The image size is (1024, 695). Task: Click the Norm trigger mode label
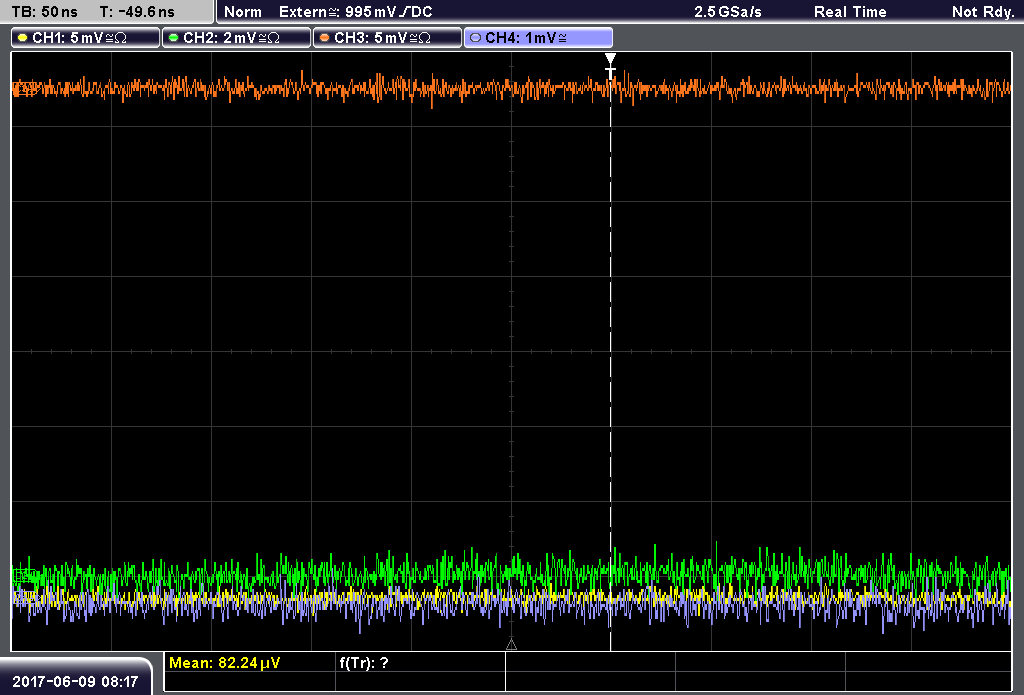[243, 12]
